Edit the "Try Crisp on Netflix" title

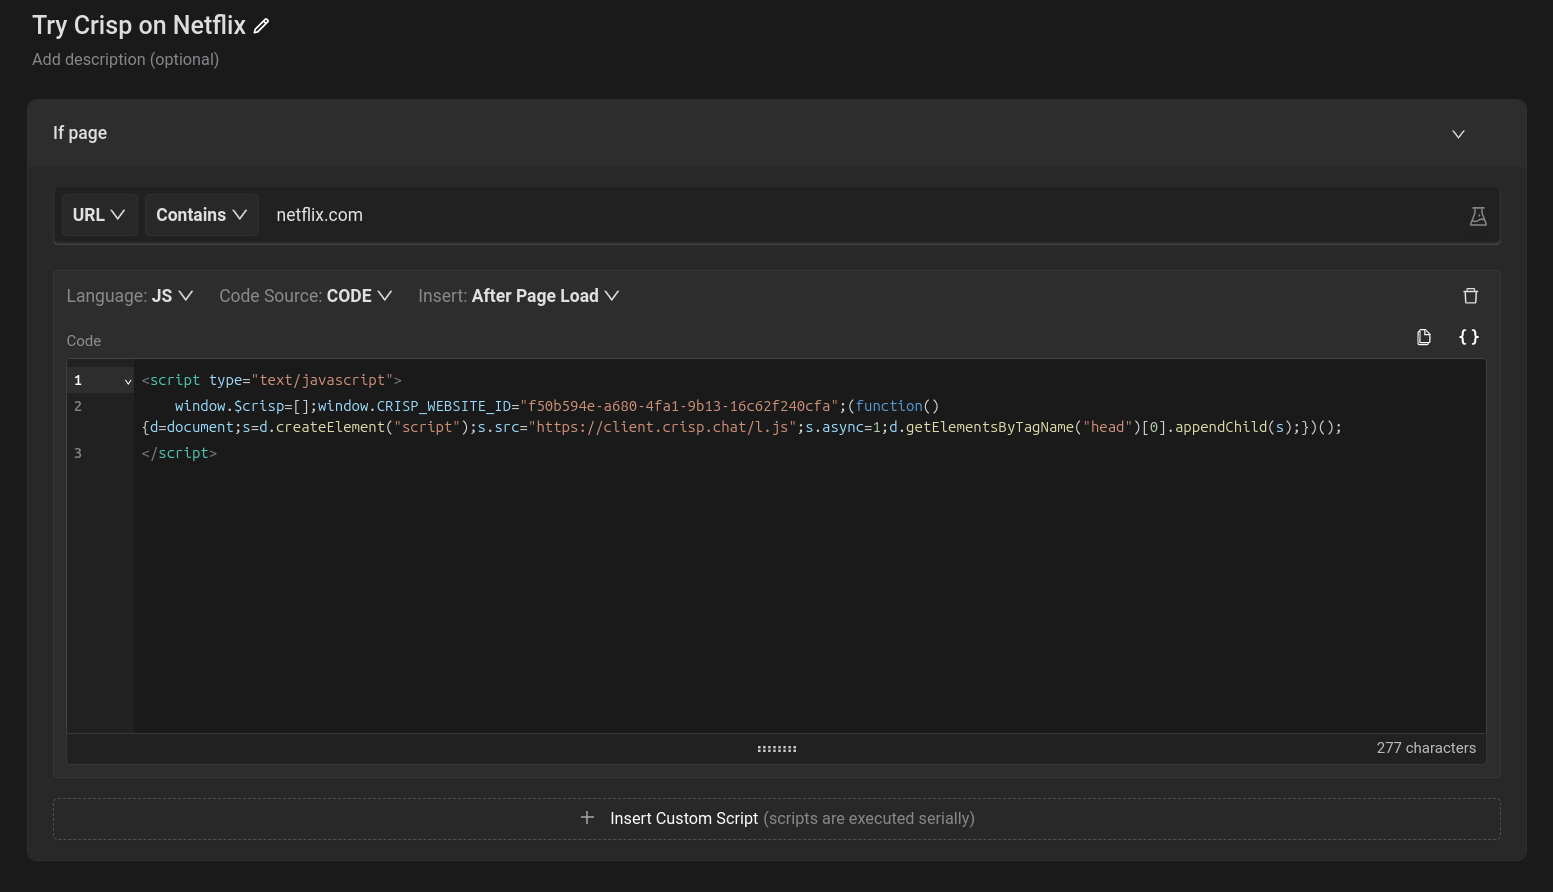pyautogui.click(x=261, y=25)
